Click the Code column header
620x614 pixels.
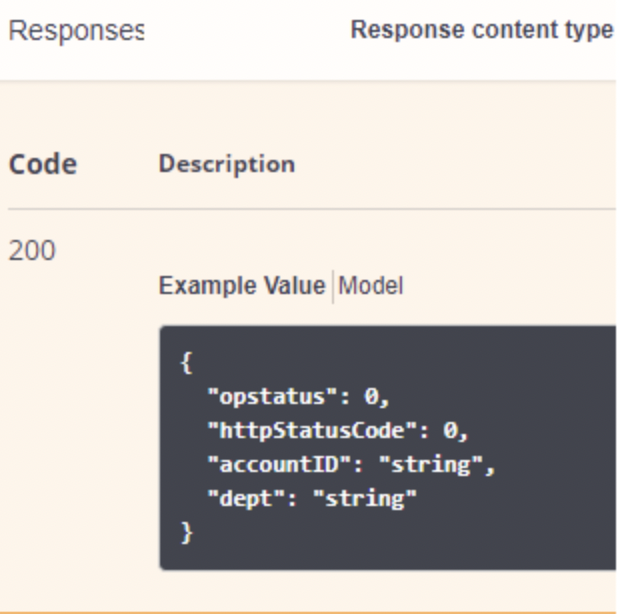click(x=44, y=164)
